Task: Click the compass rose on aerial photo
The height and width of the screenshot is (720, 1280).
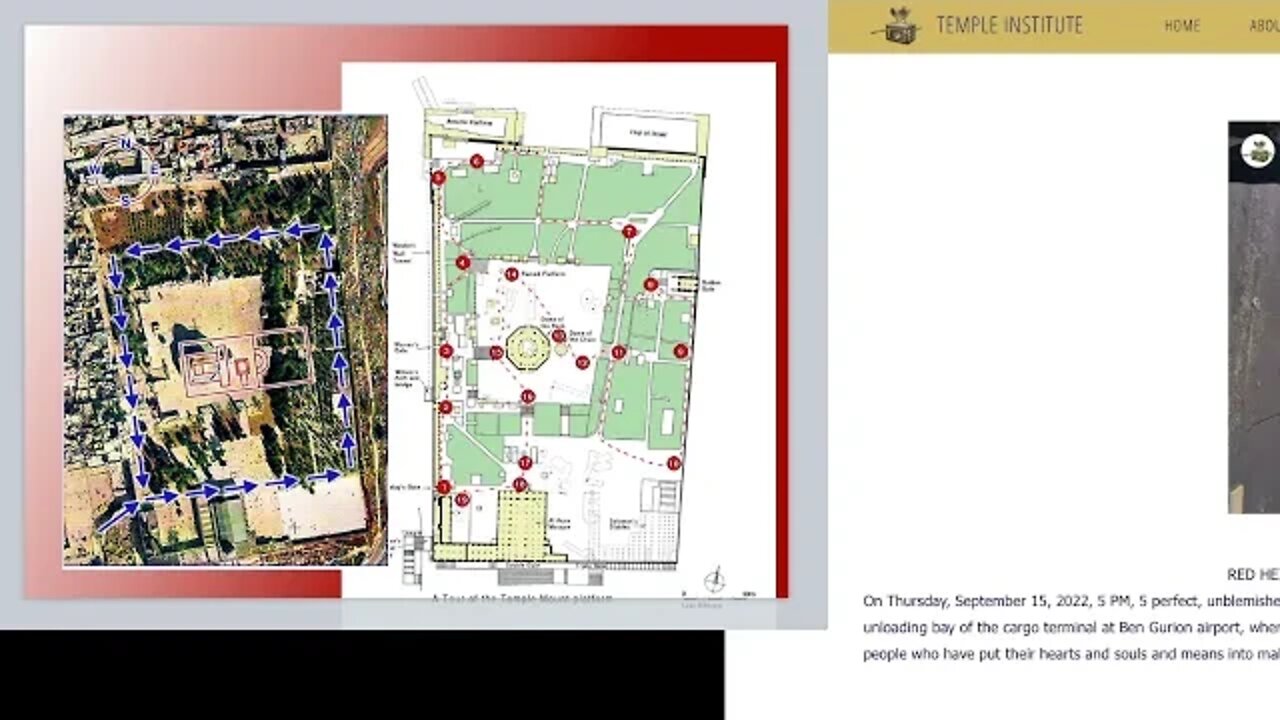Action: [x=126, y=172]
